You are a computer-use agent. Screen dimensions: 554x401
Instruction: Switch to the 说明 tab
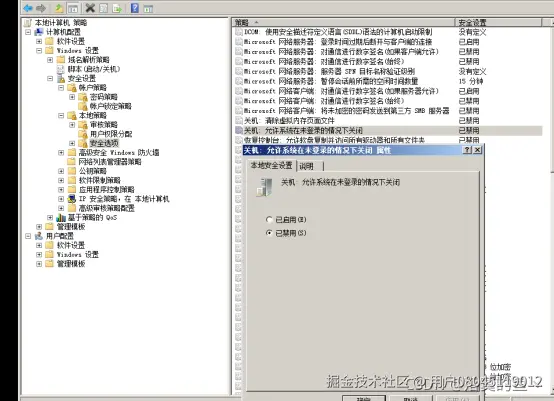click(309, 166)
